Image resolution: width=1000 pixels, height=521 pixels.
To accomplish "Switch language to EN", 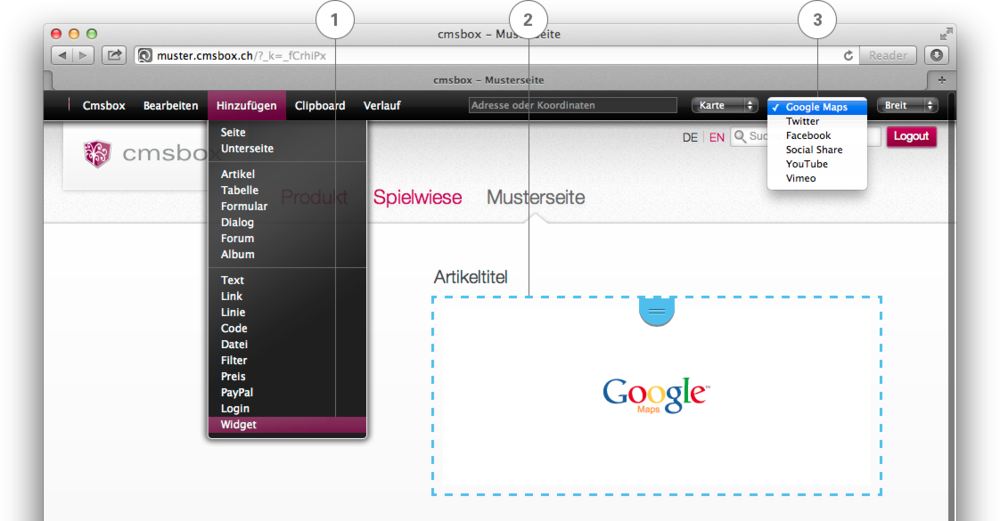I will click(717, 138).
